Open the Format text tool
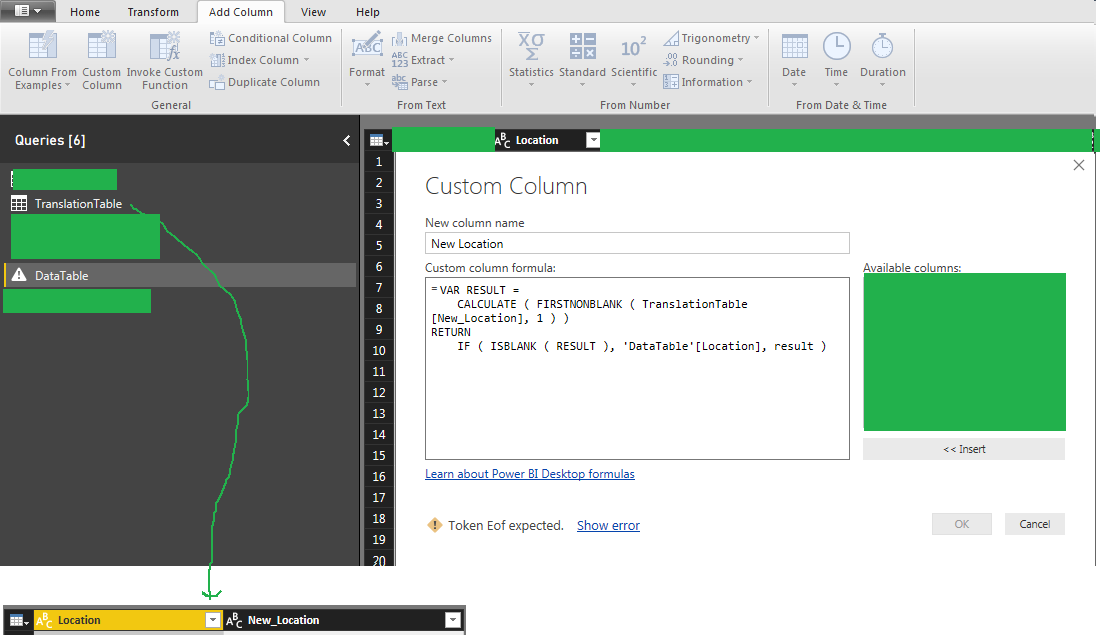 (367, 61)
